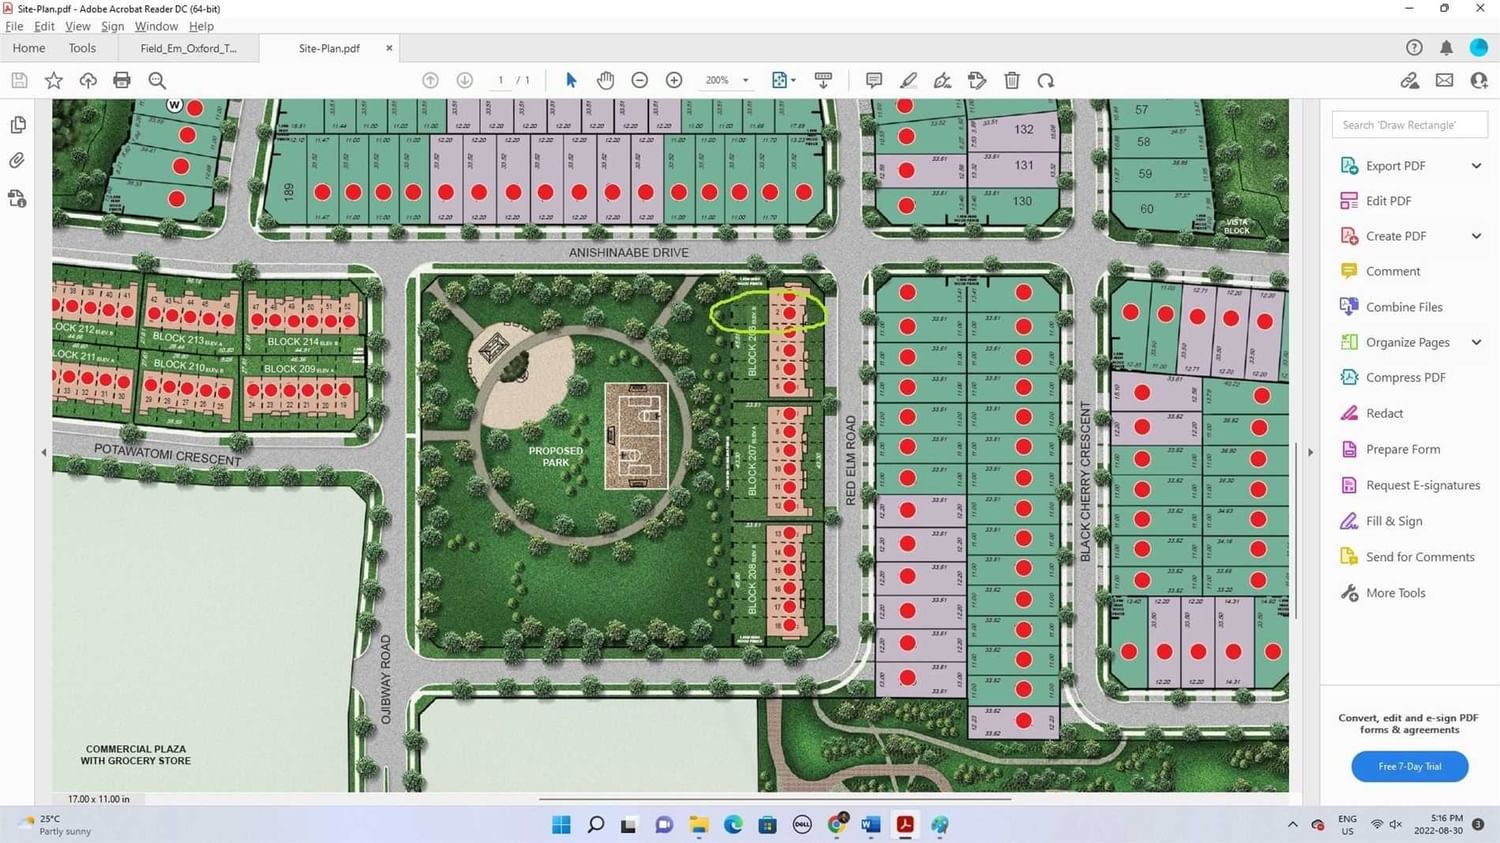Viewport: 1500px width, 843px height.
Task: Expand the Export PDF options
Action: tap(1476, 166)
